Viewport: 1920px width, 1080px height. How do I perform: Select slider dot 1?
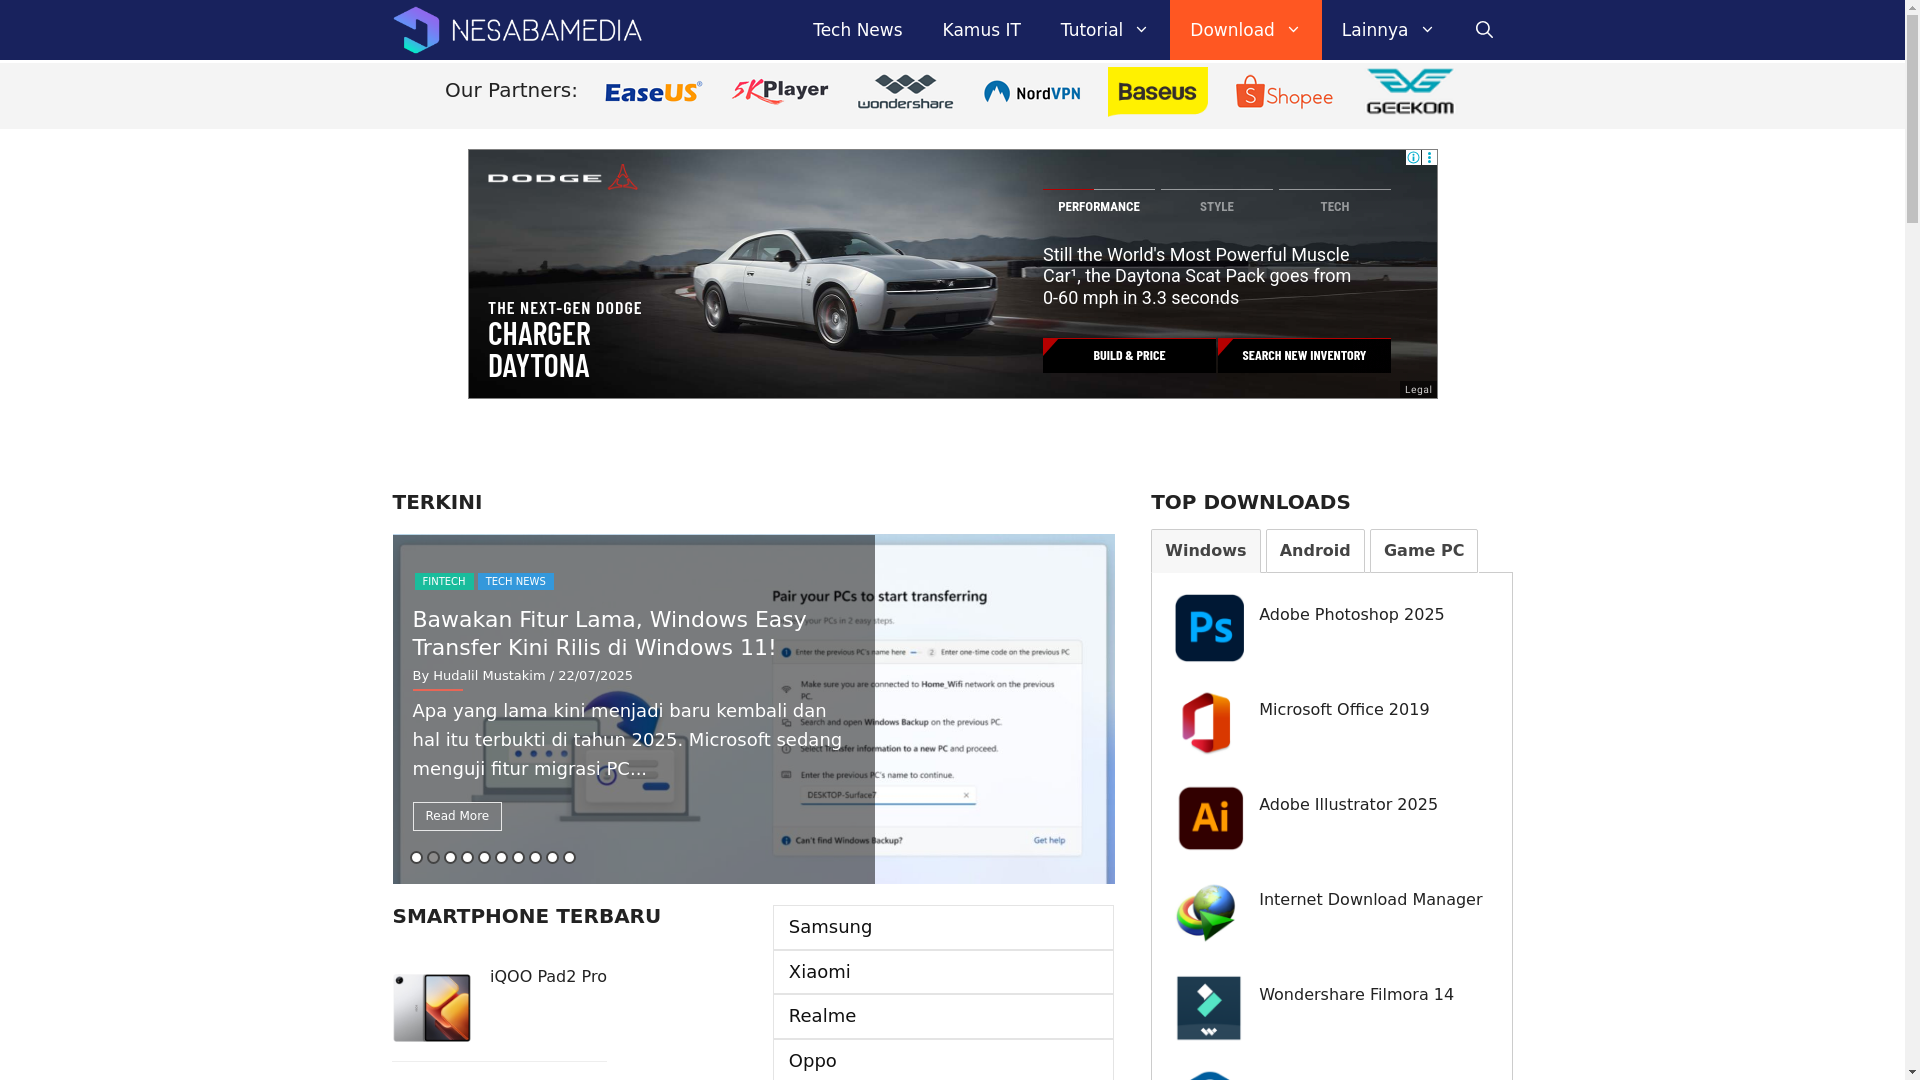[416, 858]
